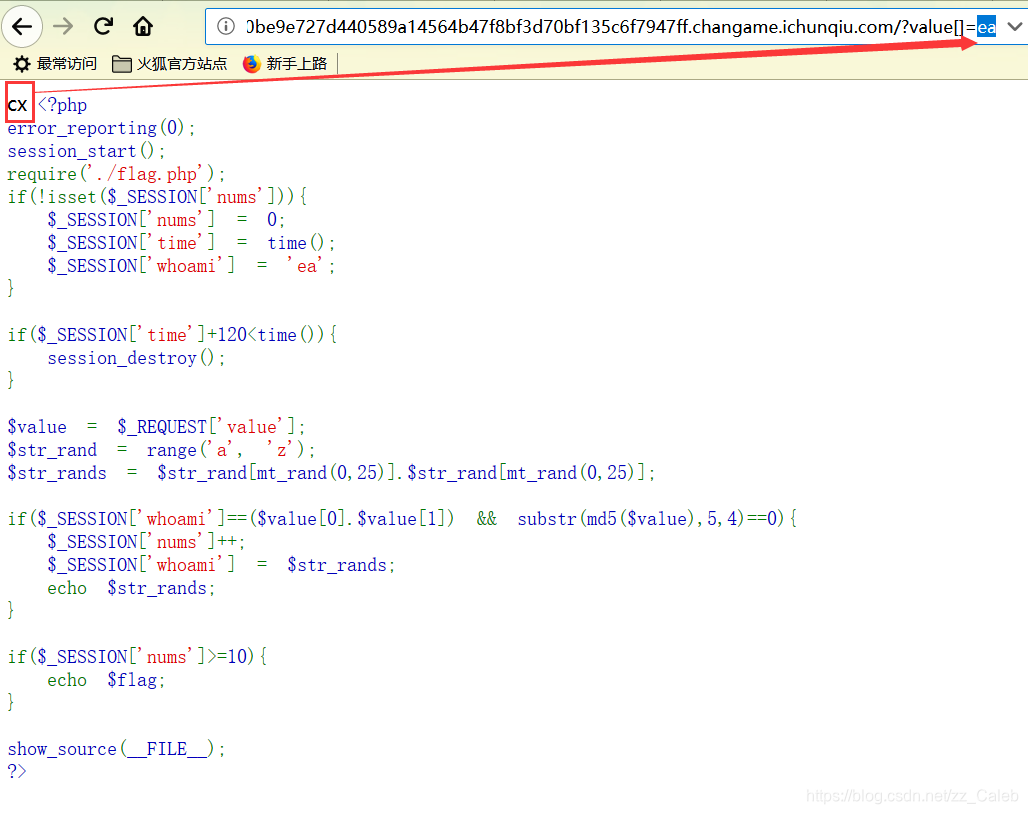1028x814 pixels.
Task: Click the require './flag.php' line
Action: (x=116, y=174)
